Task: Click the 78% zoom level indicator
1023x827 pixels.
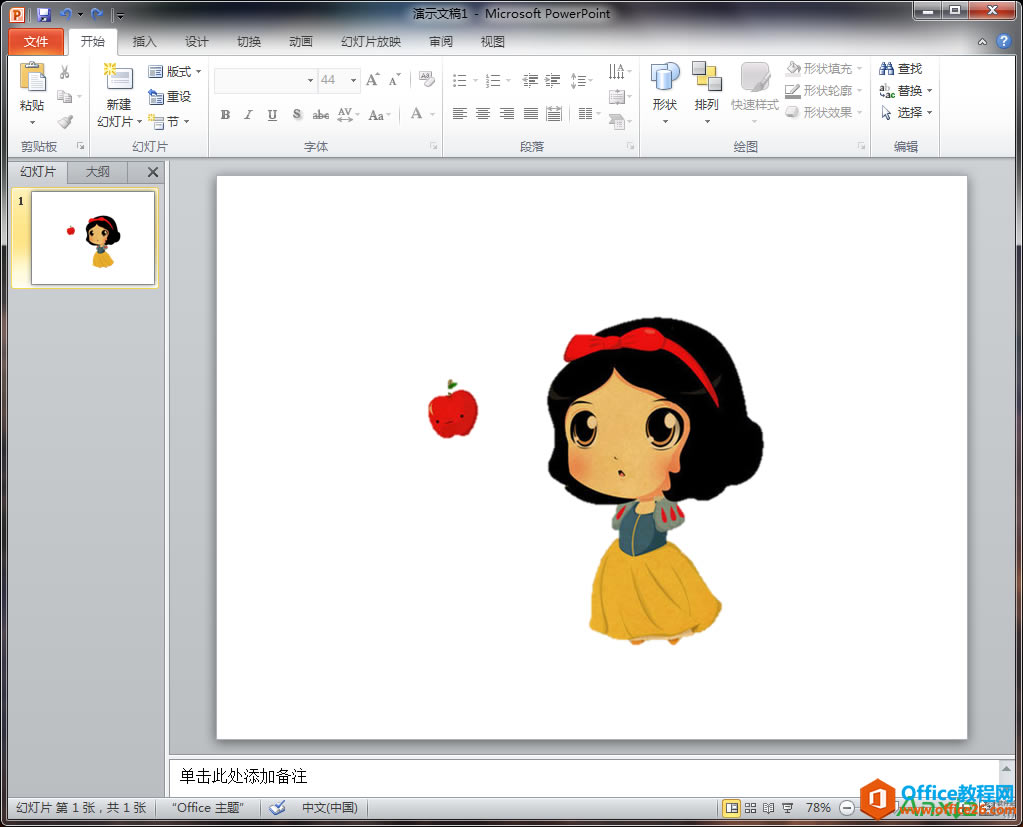Action: pos(817,808)
